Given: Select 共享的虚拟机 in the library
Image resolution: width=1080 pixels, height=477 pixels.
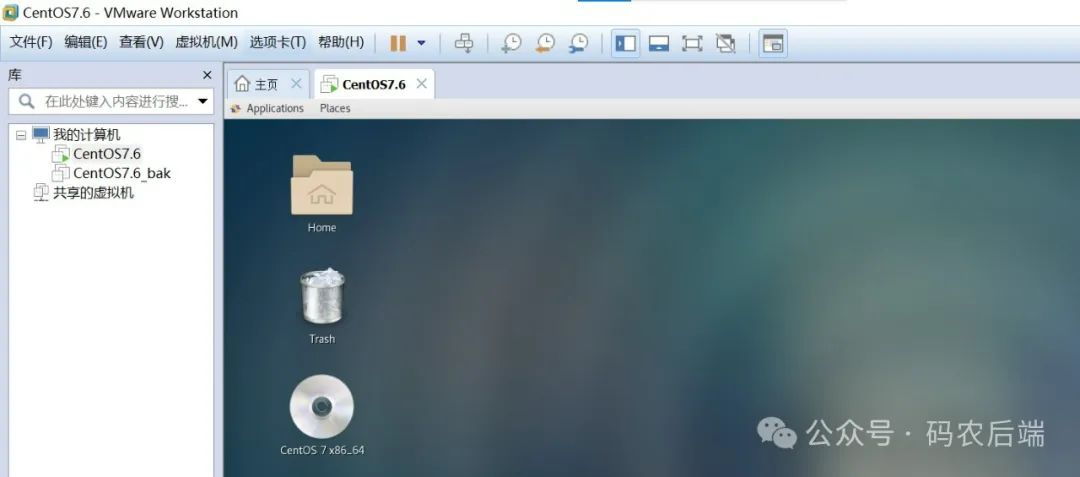Looking at the screenshot, I should [x=93, y=193].
